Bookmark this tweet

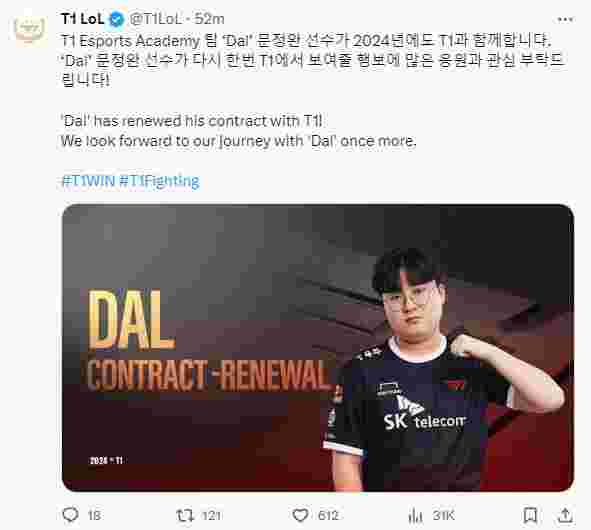click(x=530, y=515)
